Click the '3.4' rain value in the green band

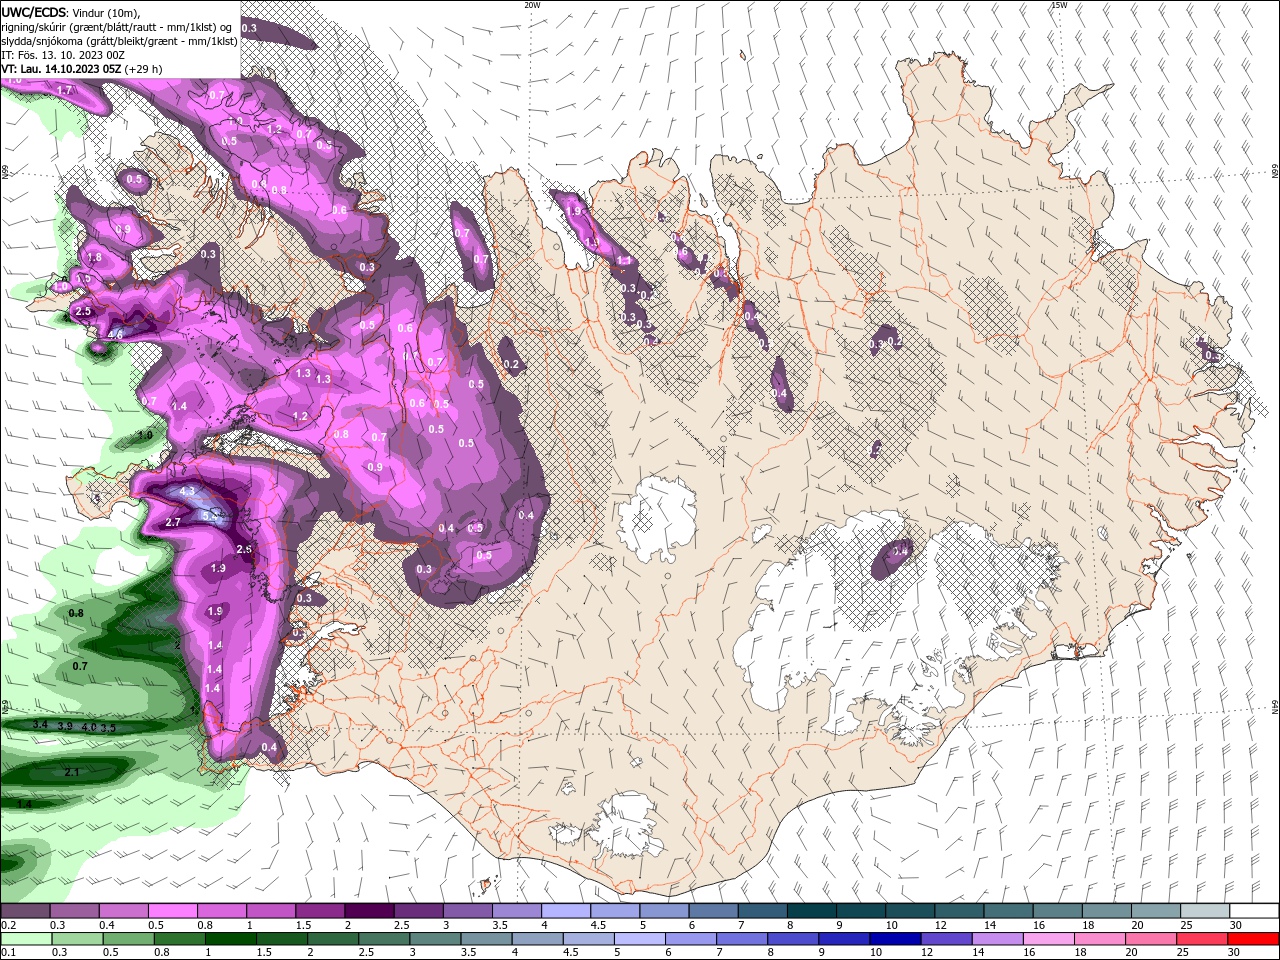(41, 724)
